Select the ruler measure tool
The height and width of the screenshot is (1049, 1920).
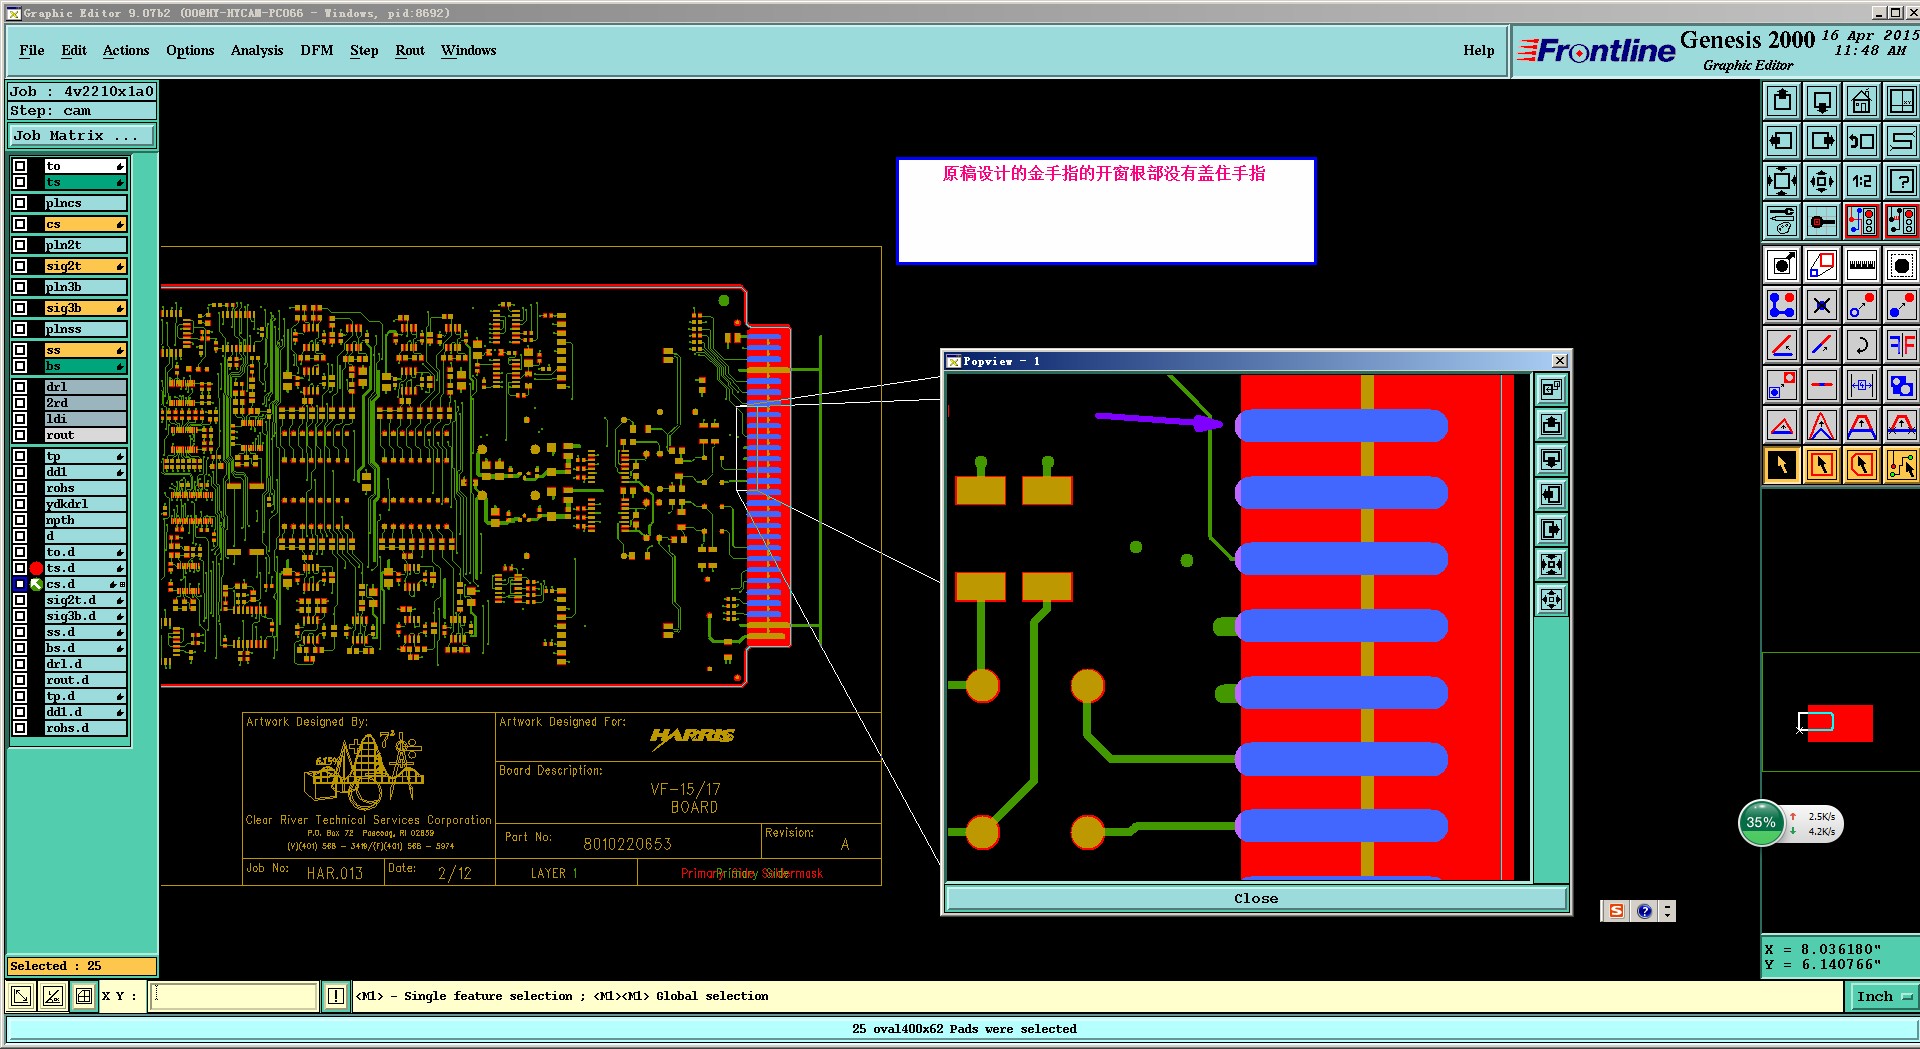[x=1861, y=265]
